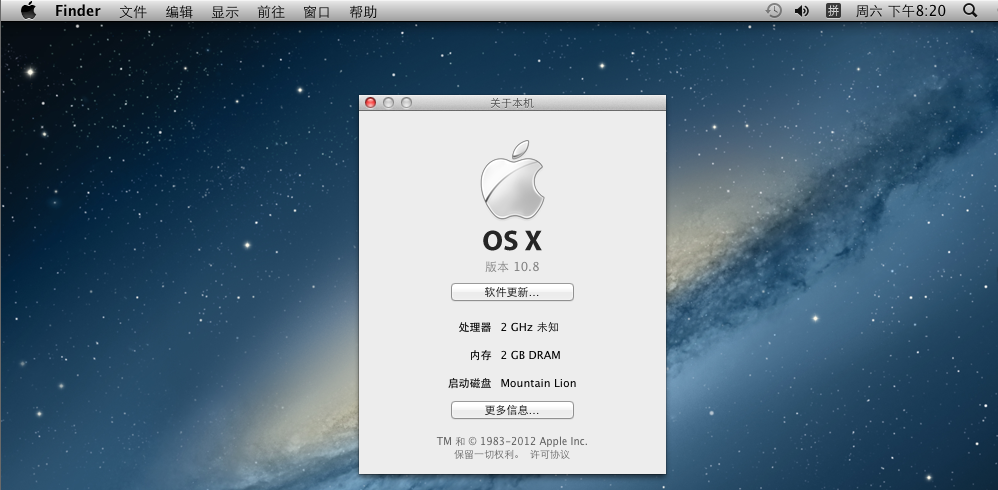Open the Finder application menu
Image resolution: width=998 pixels, height=490 pixels.
pyautogui.click(x=77, y=11)
